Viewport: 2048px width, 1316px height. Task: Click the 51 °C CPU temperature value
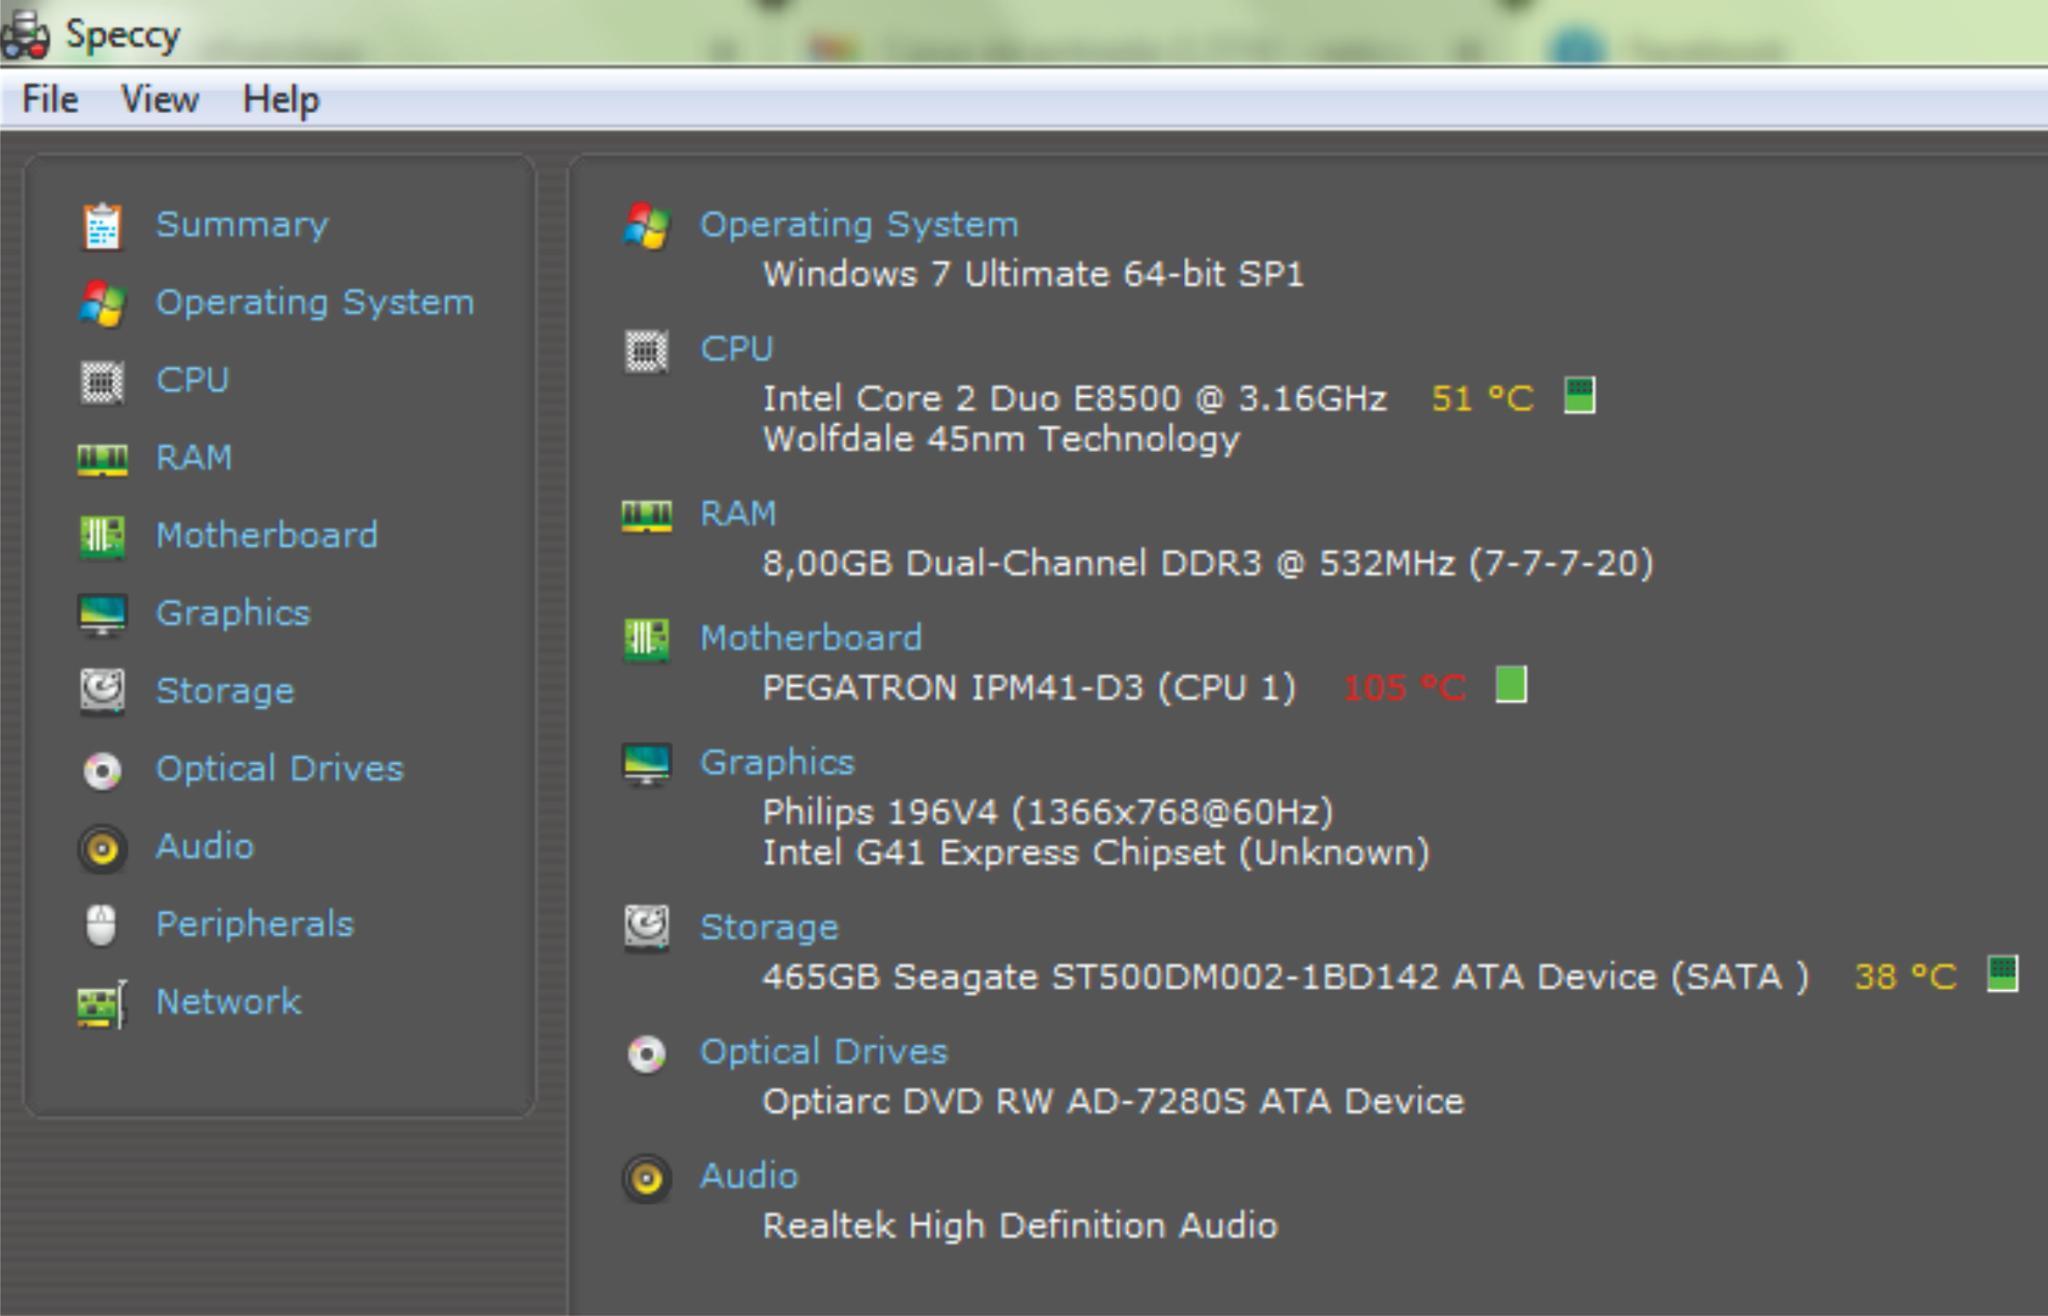(x=1482, y=399)
